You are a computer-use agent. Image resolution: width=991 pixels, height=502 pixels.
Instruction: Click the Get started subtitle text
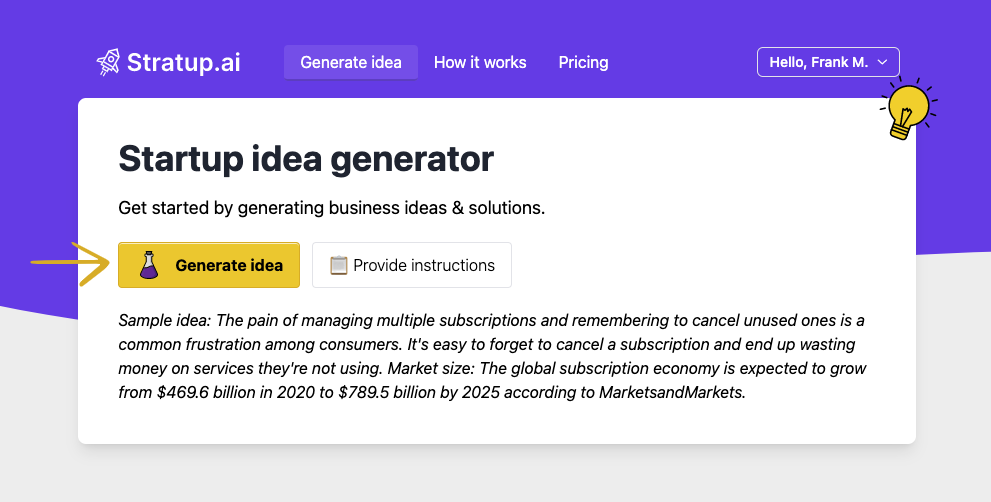331,208
